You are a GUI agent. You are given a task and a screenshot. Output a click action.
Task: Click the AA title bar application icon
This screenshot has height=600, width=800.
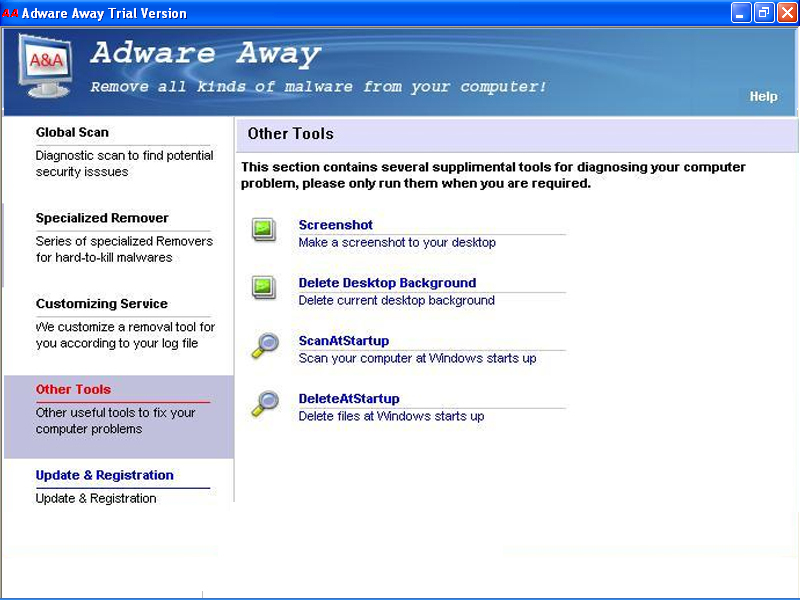pyautogui.click(x=10, y=13)
